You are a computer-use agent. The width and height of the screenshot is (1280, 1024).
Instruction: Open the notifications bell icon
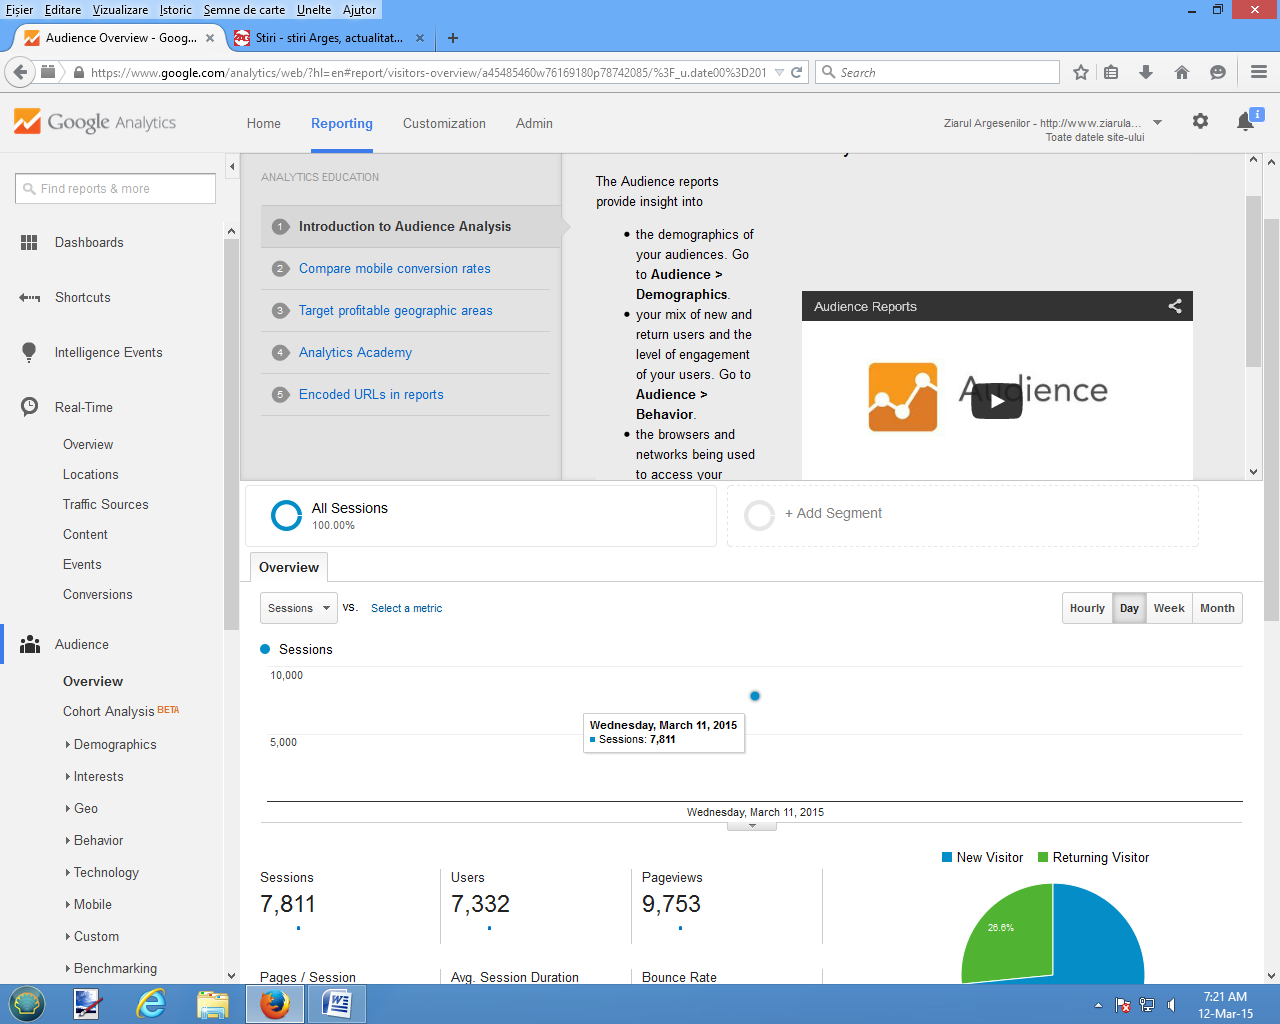coord(1245,122)
